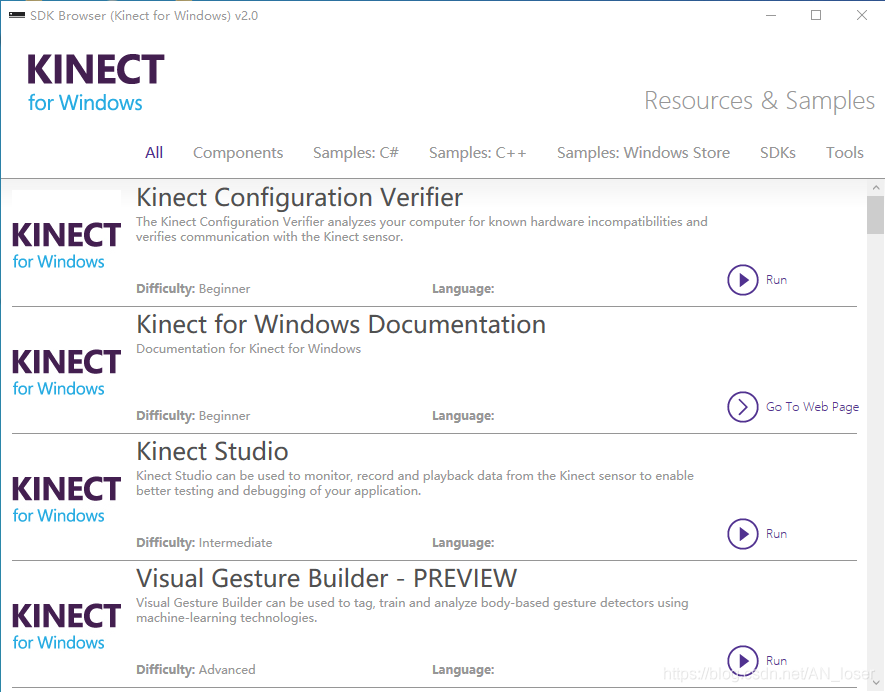The image size is (885, 692).
Task: Click the Kinect for Windows header logo
Action: [95, 83]
